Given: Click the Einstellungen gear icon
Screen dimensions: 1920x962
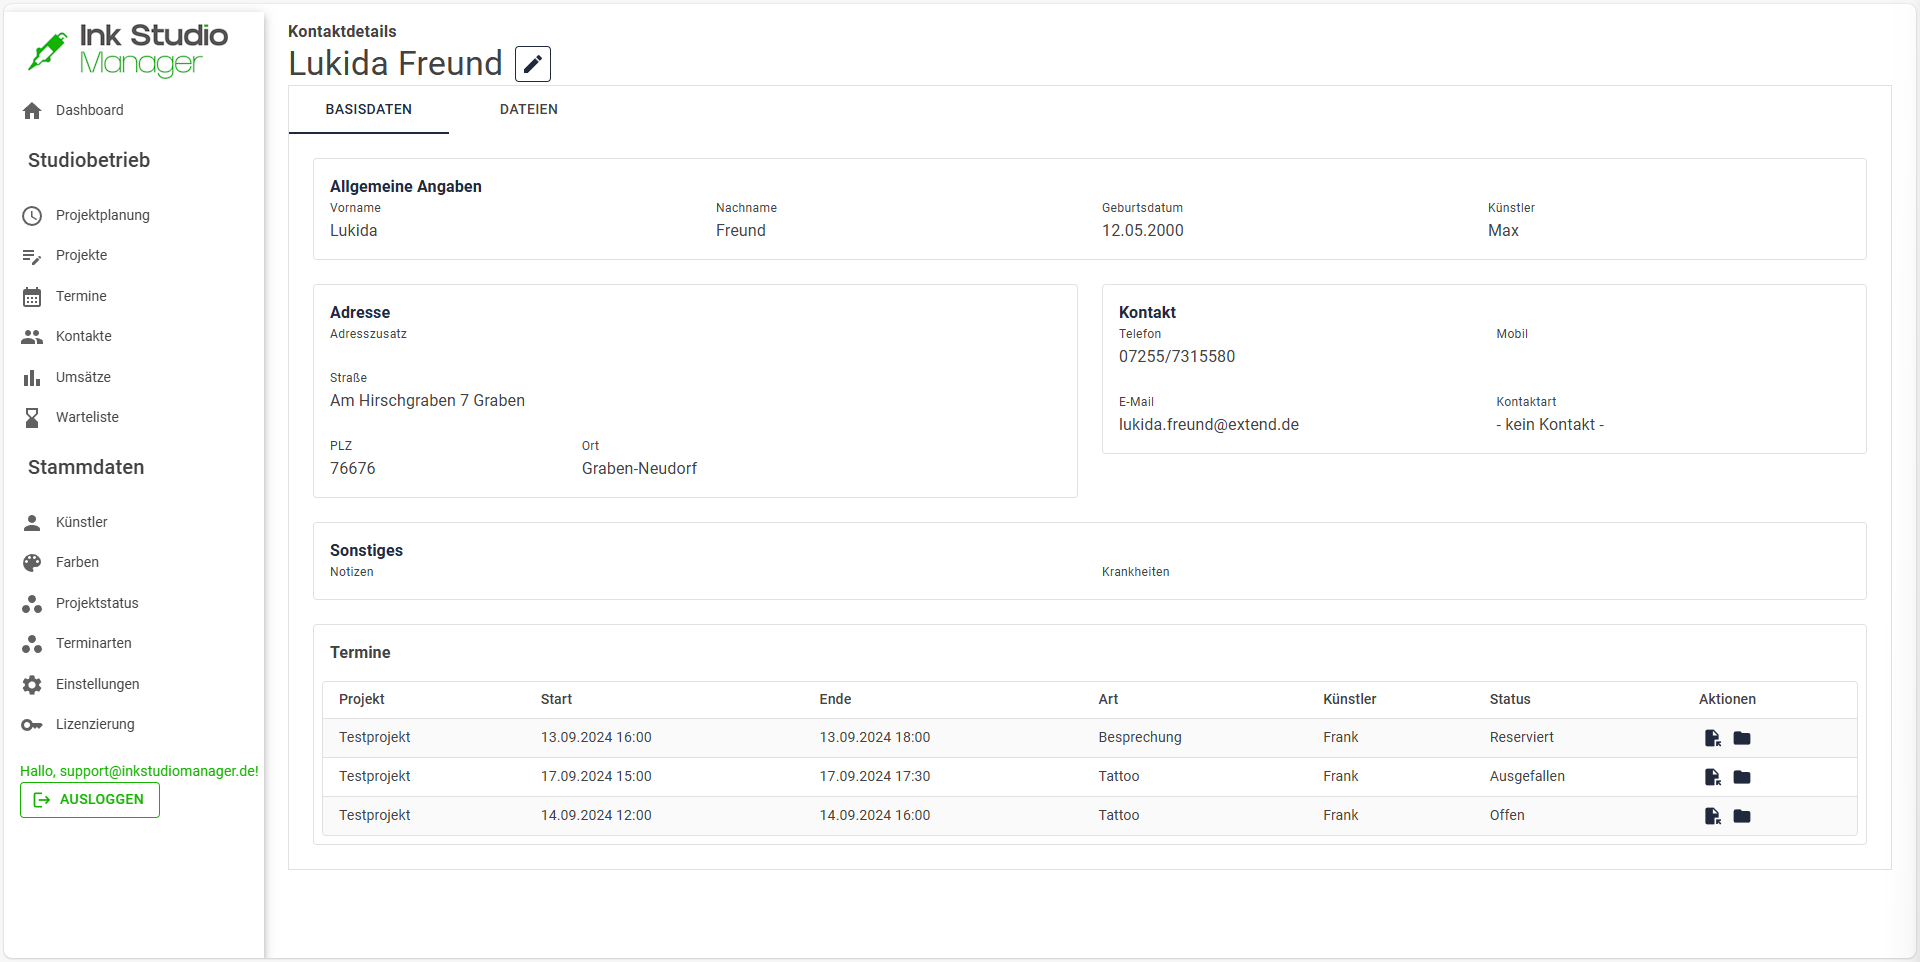Looking at the screenshot, I should 32,685.
